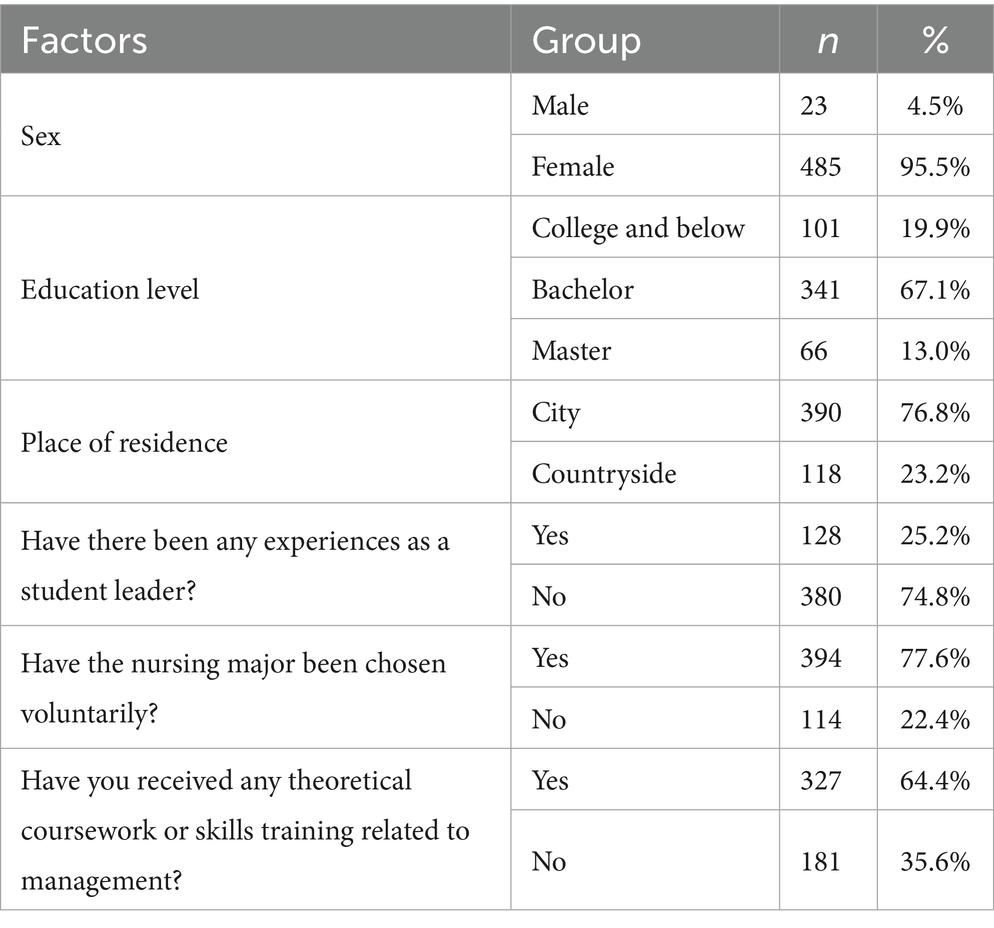Select the Female group cell
The image size is (994, 928).
(x=573, y=166)
